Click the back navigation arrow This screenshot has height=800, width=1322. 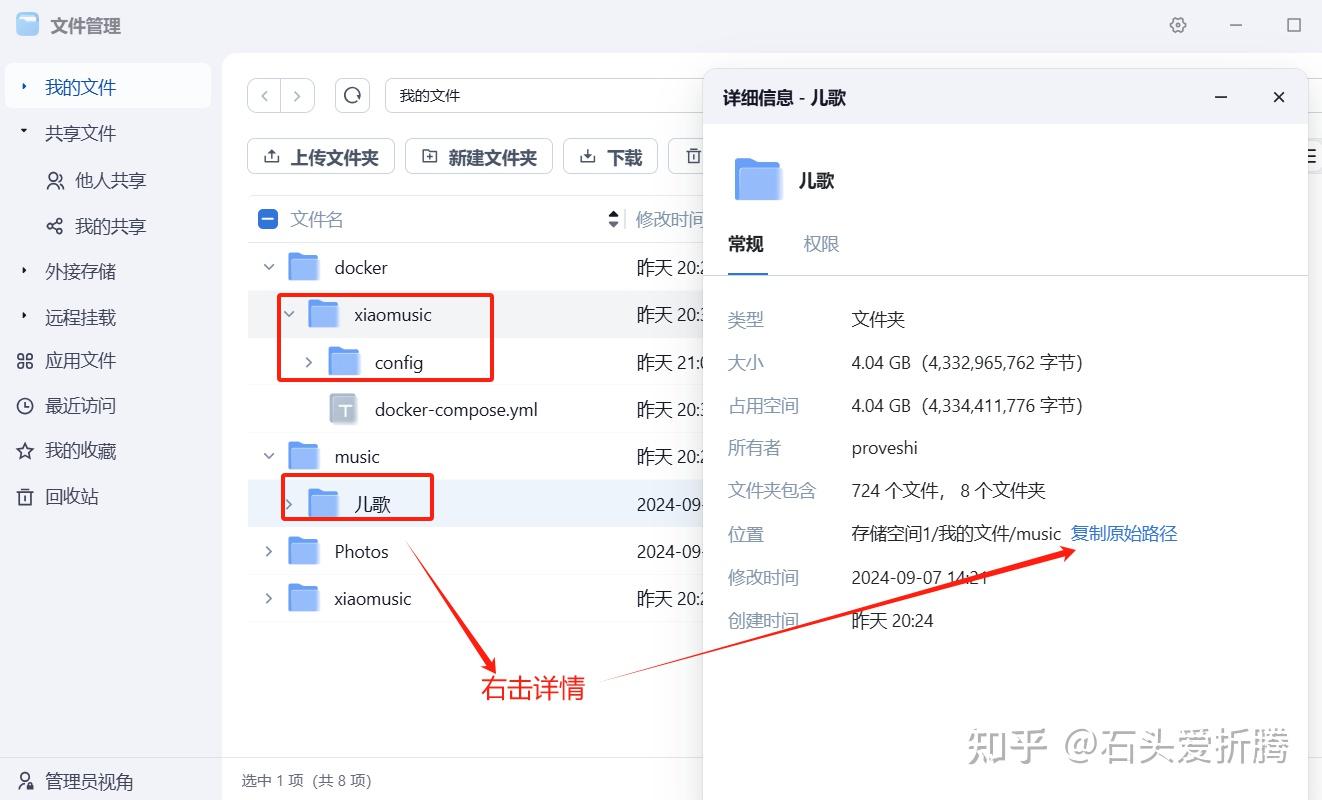point(264,95)
